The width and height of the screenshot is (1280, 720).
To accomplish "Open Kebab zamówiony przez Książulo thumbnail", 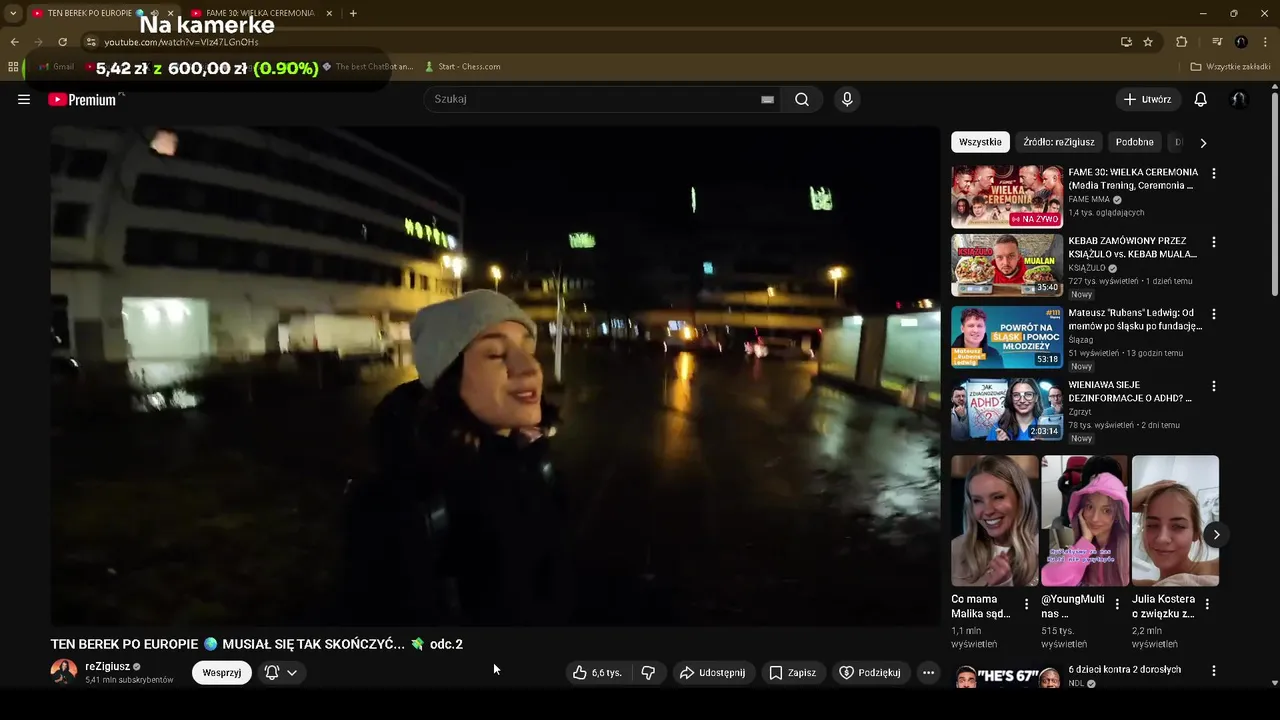I will tap(1007, 265).
